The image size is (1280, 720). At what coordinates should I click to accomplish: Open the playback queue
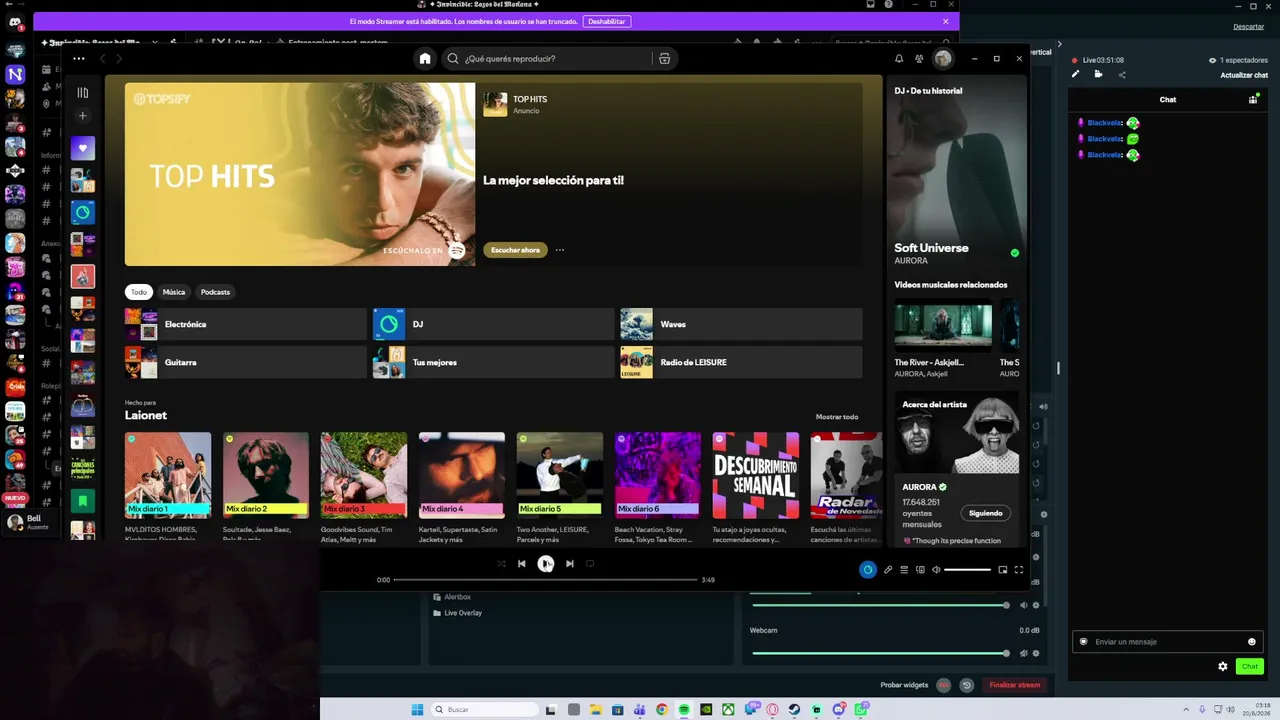click(x=904, y=570)
